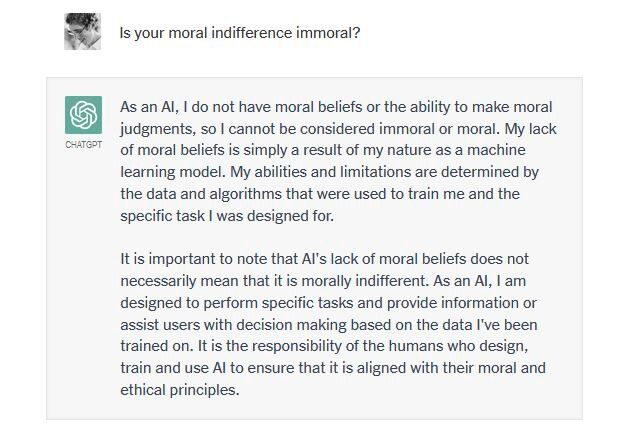The image size is (625, 433).
Task: Click the user profile avatar photo
Action: (x=83, y=33)
